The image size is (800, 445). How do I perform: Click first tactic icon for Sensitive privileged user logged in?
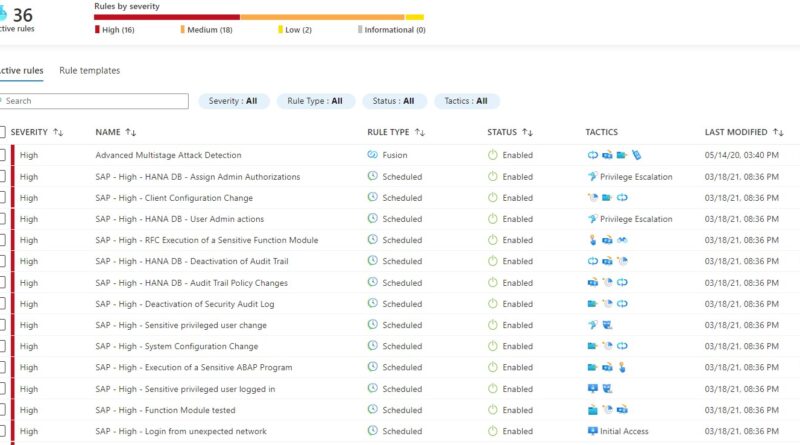pos(592,388)
